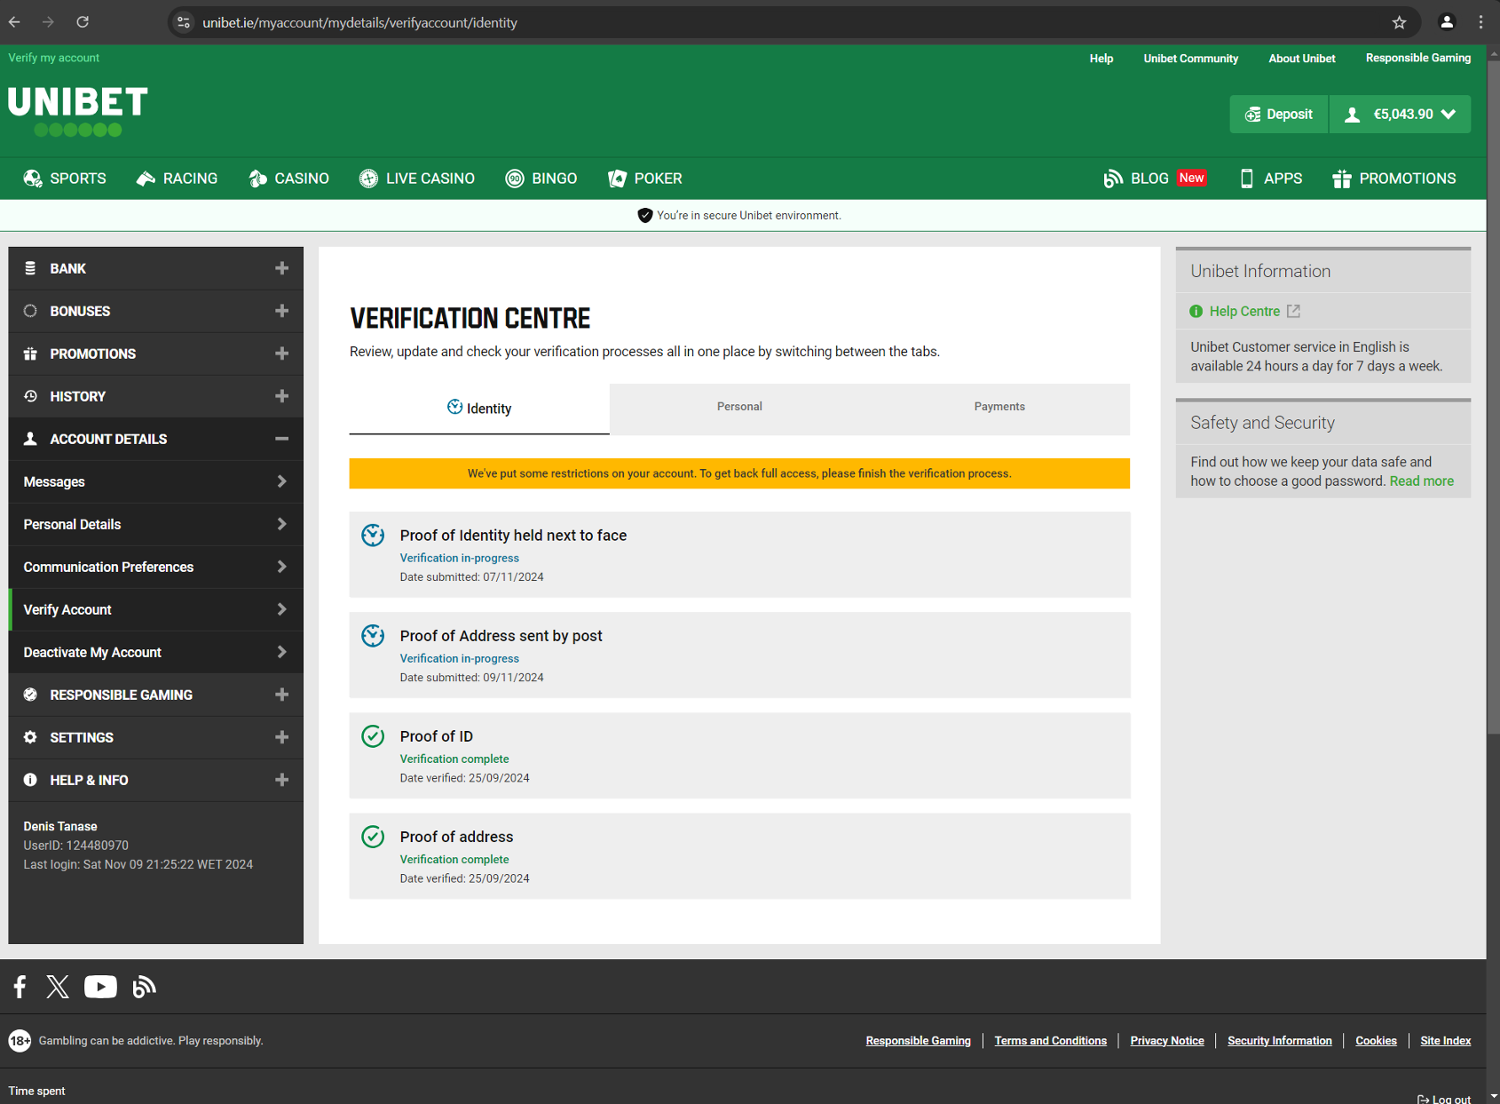This screenshot has height=1104, width=1500.
Task: Open the Help link in header
Action: pyautogui.click(x=1101, y=58)
